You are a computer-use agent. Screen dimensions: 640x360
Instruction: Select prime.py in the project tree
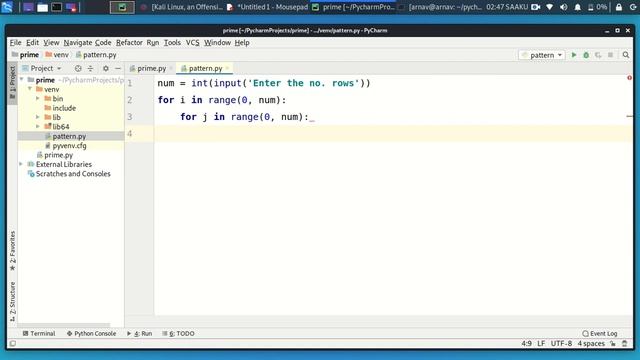tap(58, 155)
